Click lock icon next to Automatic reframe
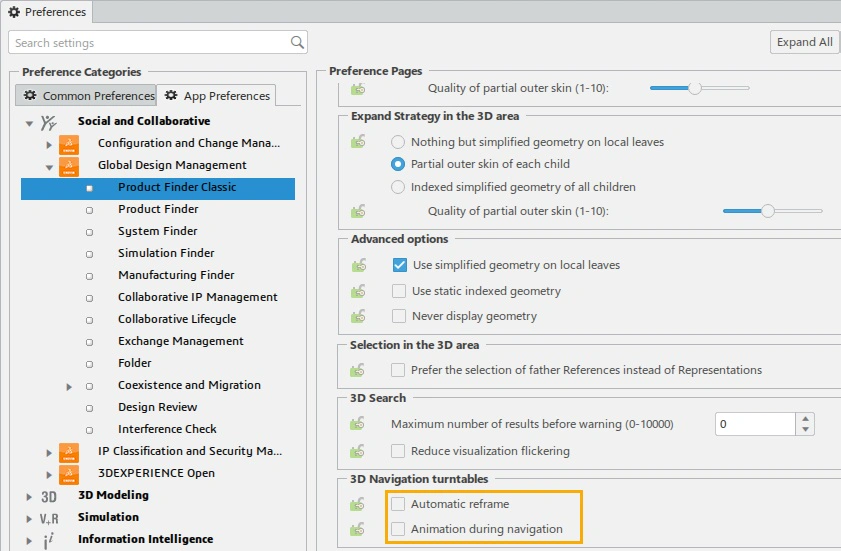841x551 pixels. click(x=358, y=505)
